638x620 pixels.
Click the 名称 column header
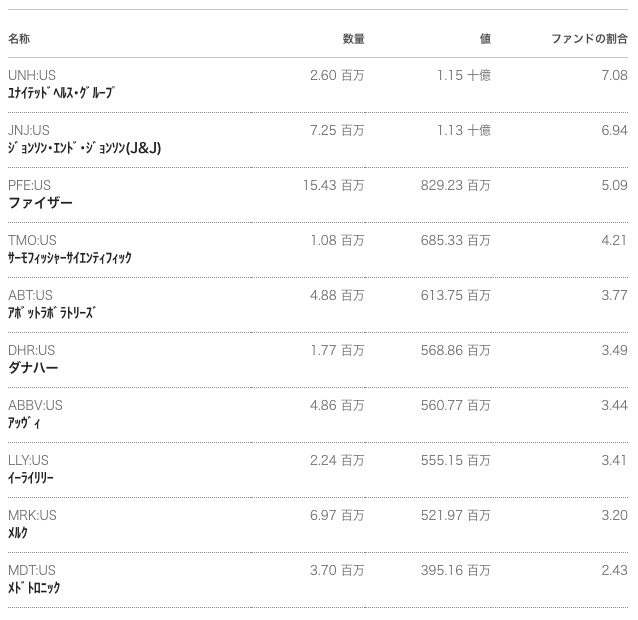tap(19, 39)
